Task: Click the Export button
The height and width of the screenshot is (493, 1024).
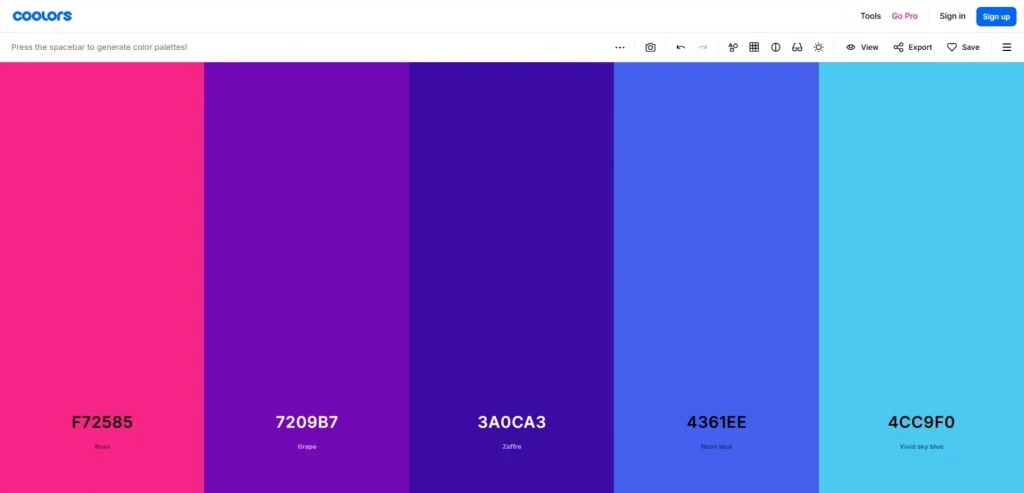Action: pos(912,47)
